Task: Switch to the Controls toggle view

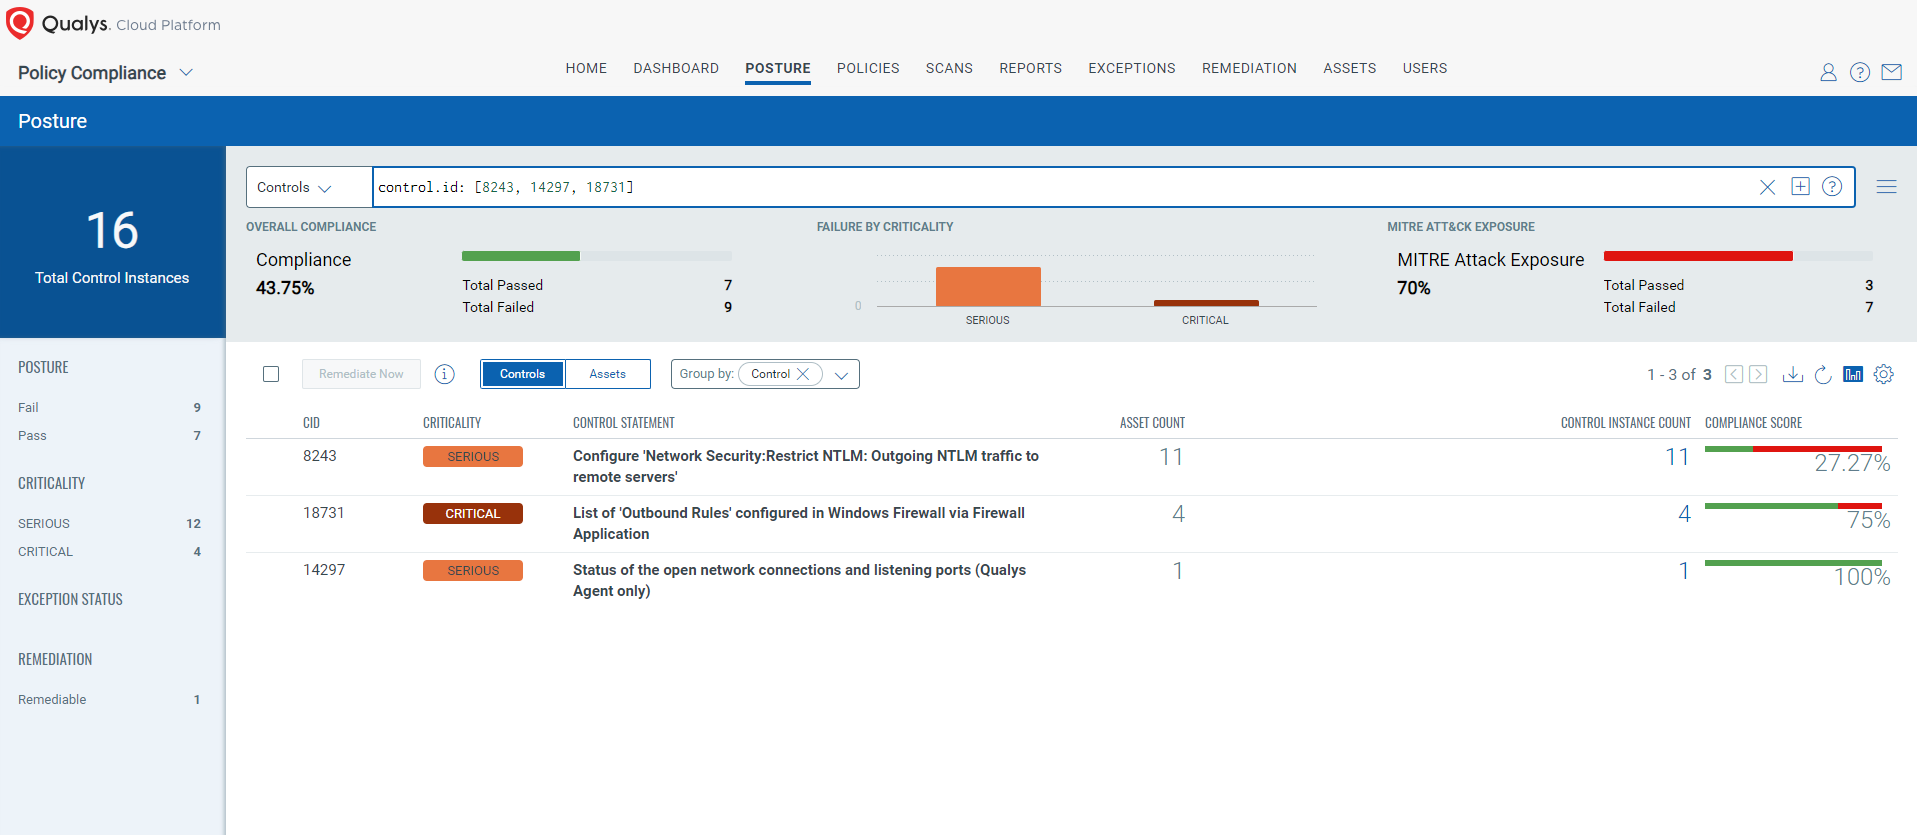Action: [x=523, y=374]
